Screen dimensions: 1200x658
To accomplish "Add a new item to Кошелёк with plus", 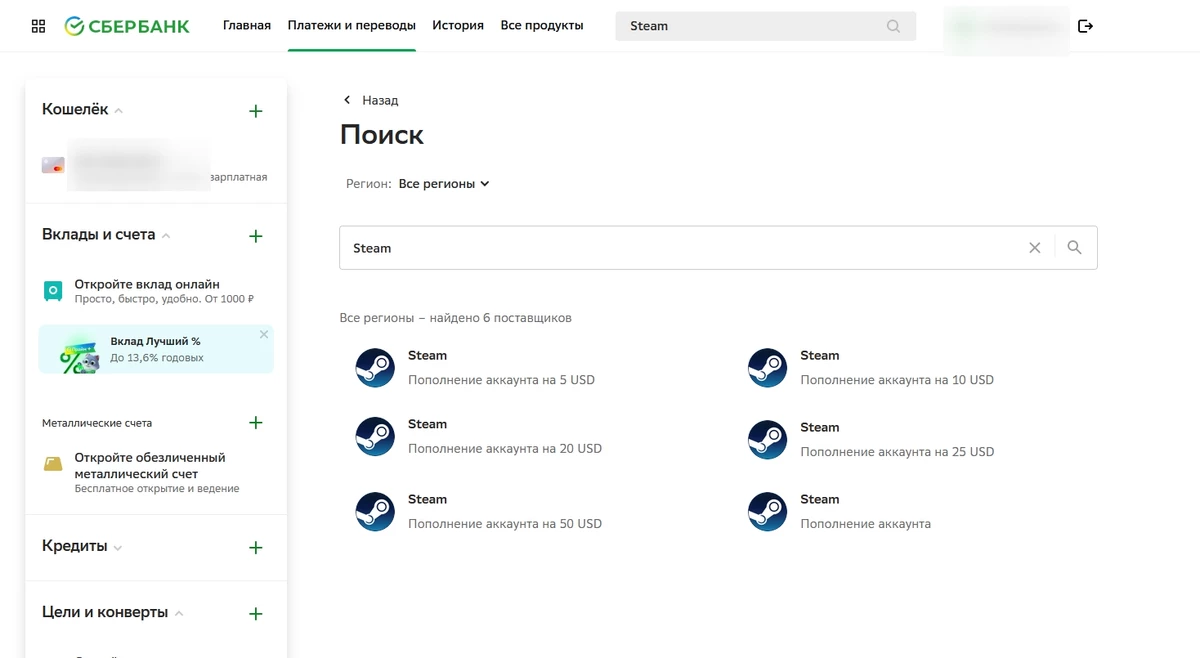I will tap(256, 111).
